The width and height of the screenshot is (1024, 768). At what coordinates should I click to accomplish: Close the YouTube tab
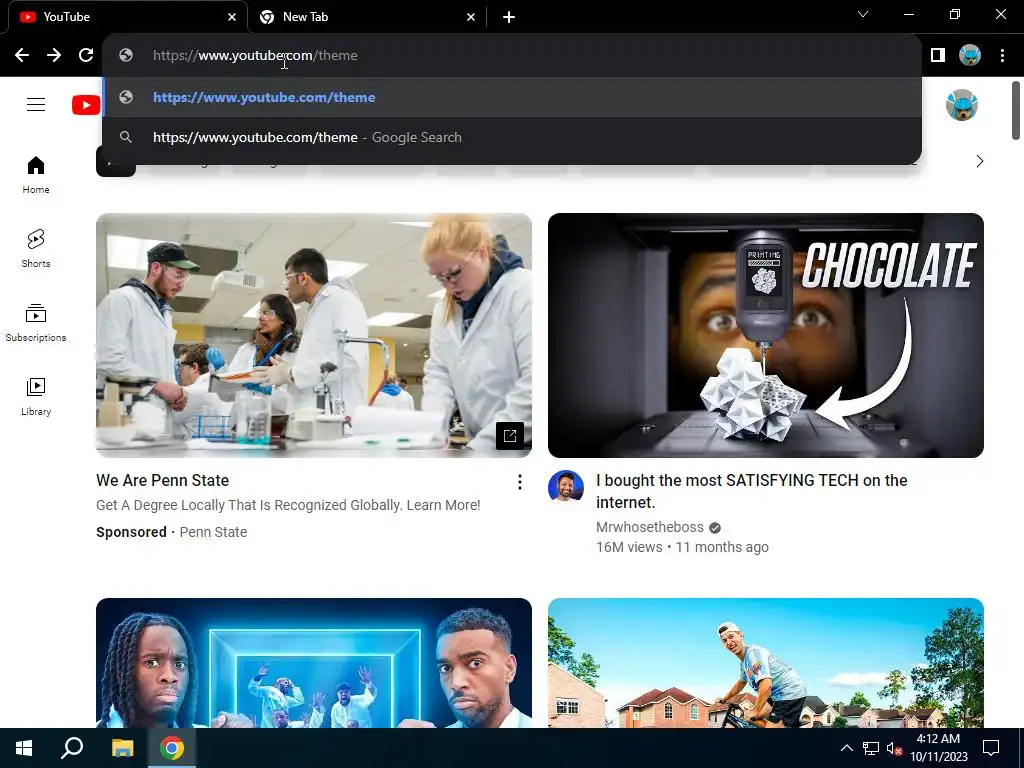pyautogui.click(x=232, y=17)
